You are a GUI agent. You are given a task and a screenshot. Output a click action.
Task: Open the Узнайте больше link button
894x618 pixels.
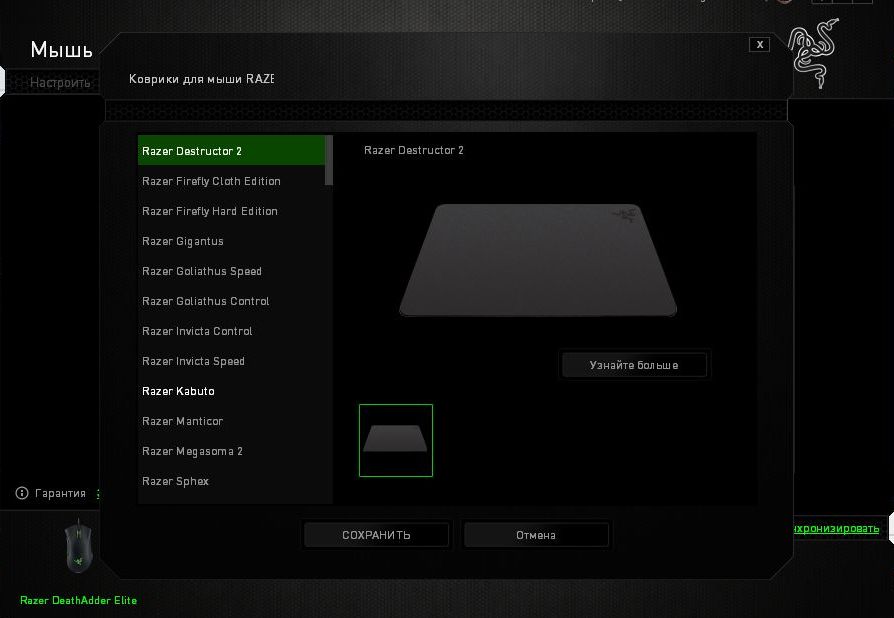[x=634, y=365]
